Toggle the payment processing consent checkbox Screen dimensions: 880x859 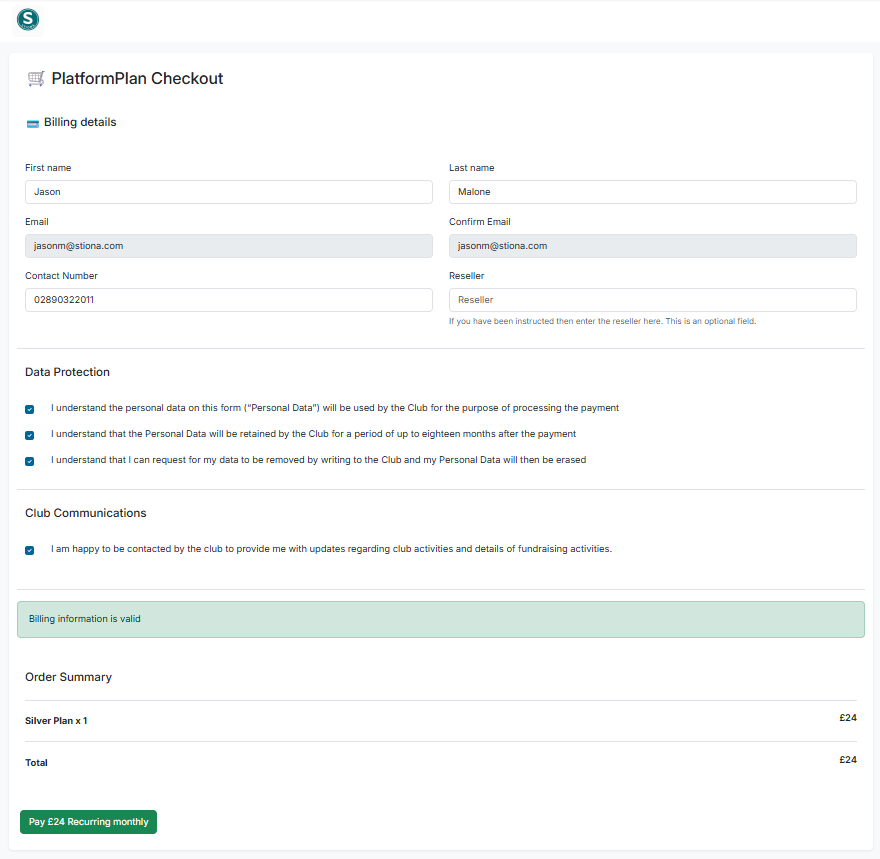(29, 408)
